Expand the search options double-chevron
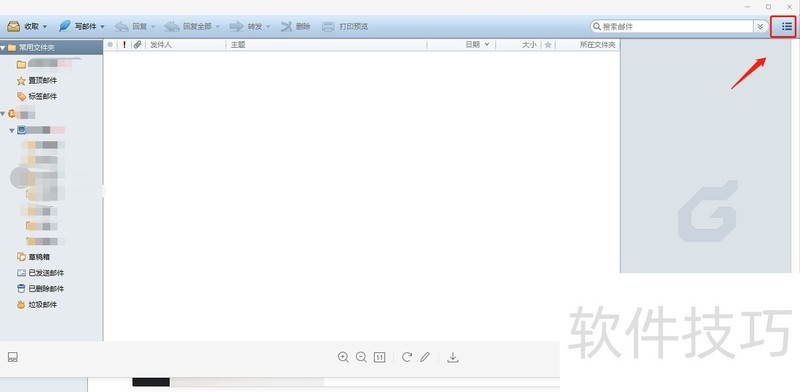The width and height of the screenshot is (800, 392). 760,27
